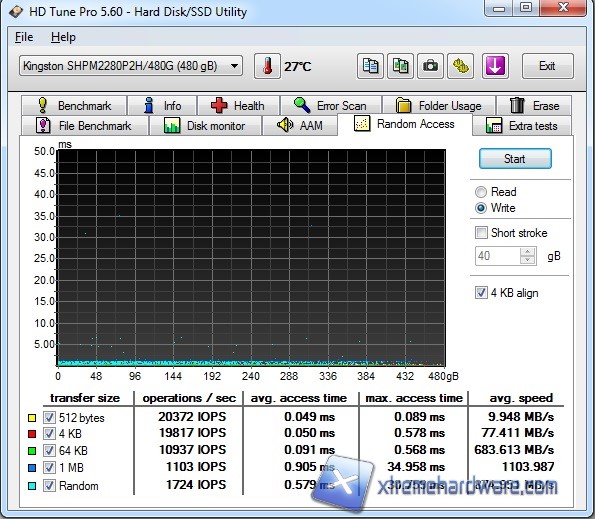Click the avg. access time column header
The width and height of the screenshot is (595, 519).
[x=299, y=398]
